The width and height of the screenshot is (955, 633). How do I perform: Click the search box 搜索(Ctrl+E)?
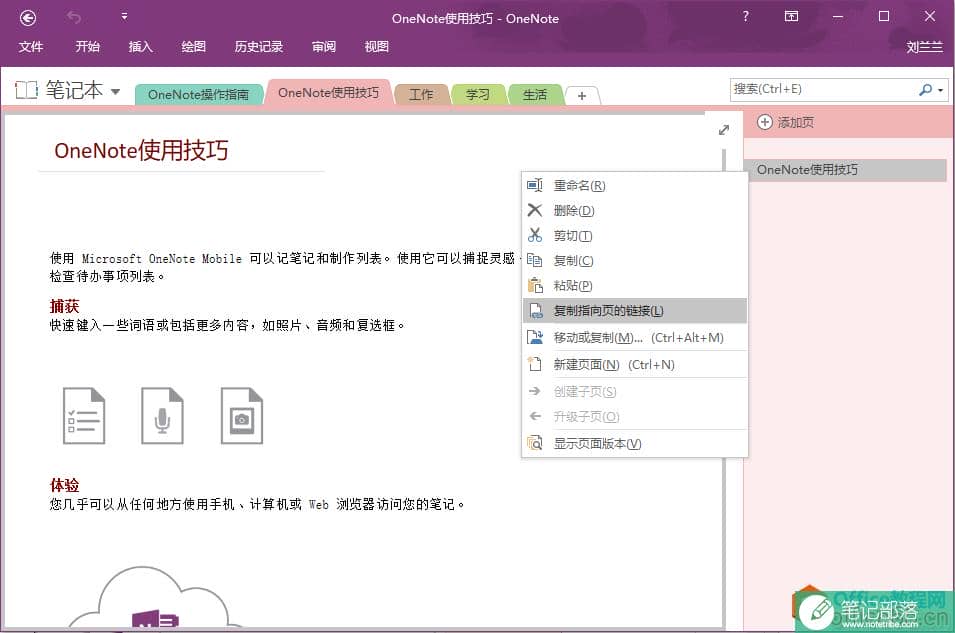[822, 89]
